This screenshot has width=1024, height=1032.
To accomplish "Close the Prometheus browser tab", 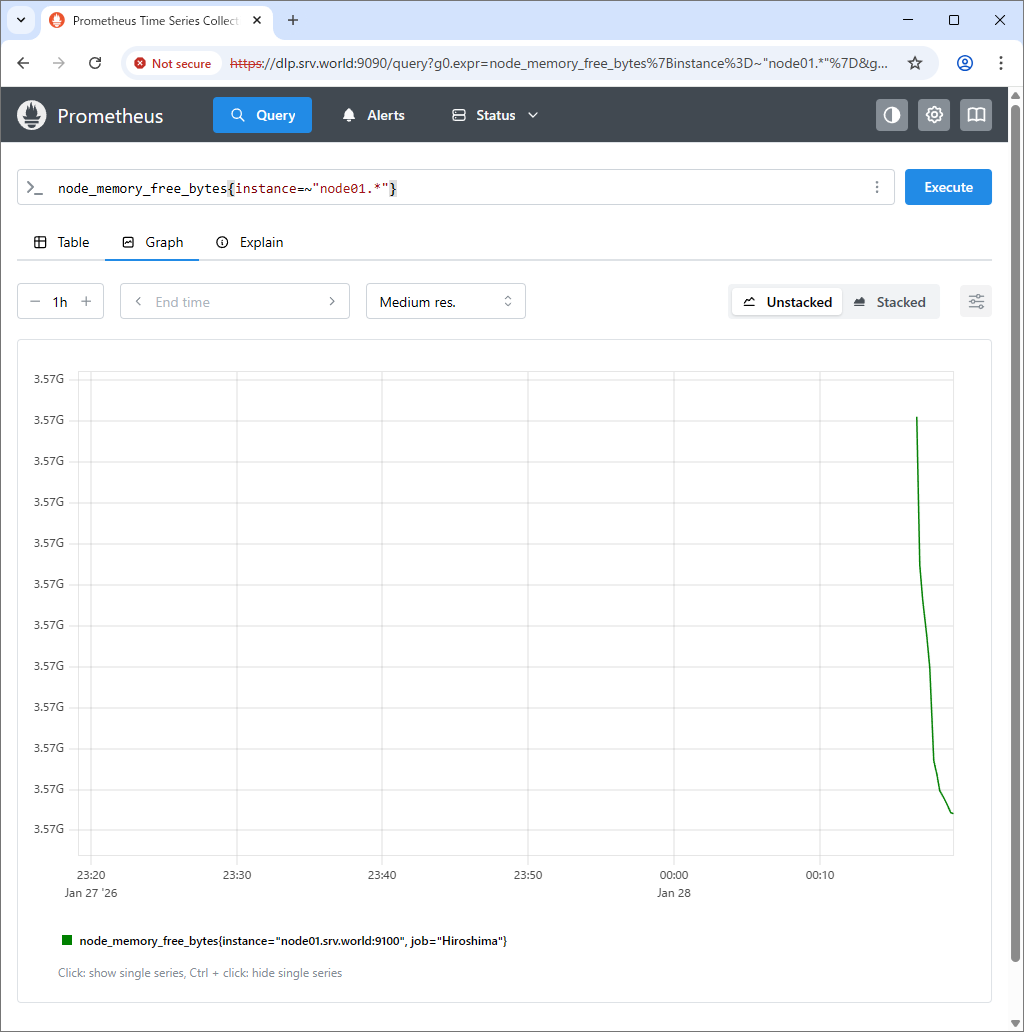I will pos(257,20).
